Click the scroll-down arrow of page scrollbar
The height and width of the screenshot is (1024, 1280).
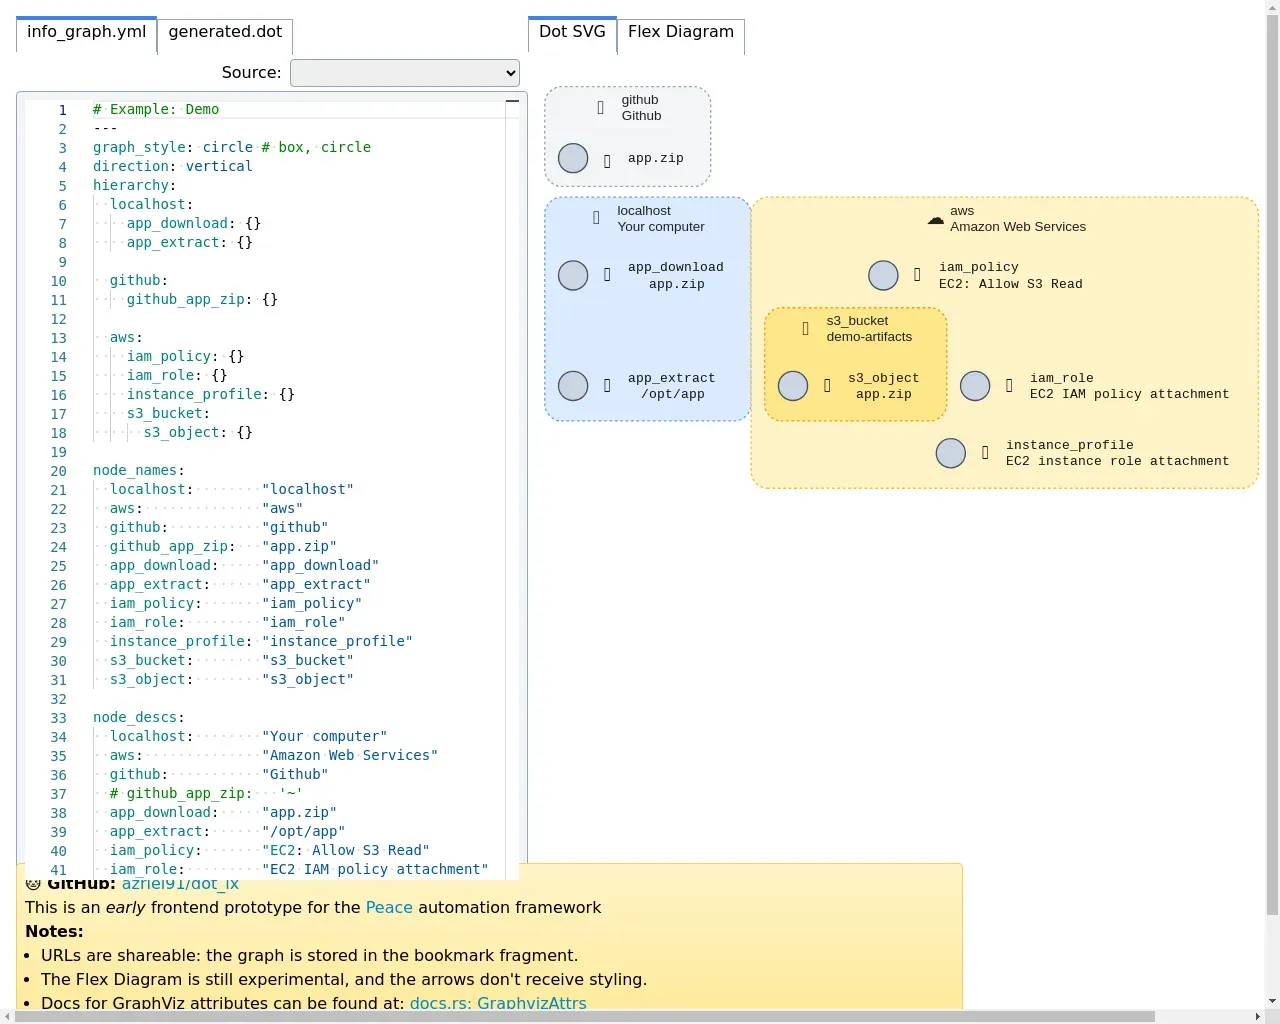pyautogui.click(x=1272, y=1002)
